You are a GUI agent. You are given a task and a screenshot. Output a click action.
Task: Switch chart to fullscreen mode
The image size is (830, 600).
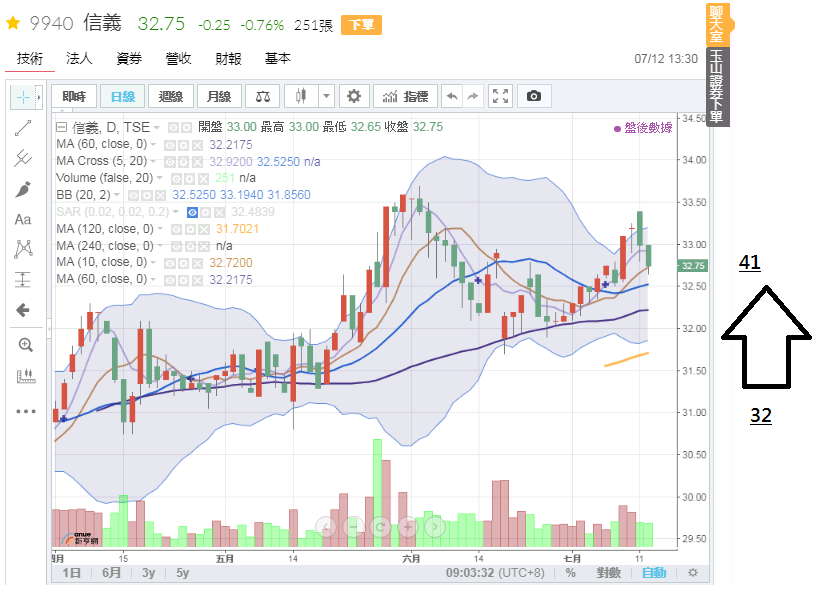500,96
